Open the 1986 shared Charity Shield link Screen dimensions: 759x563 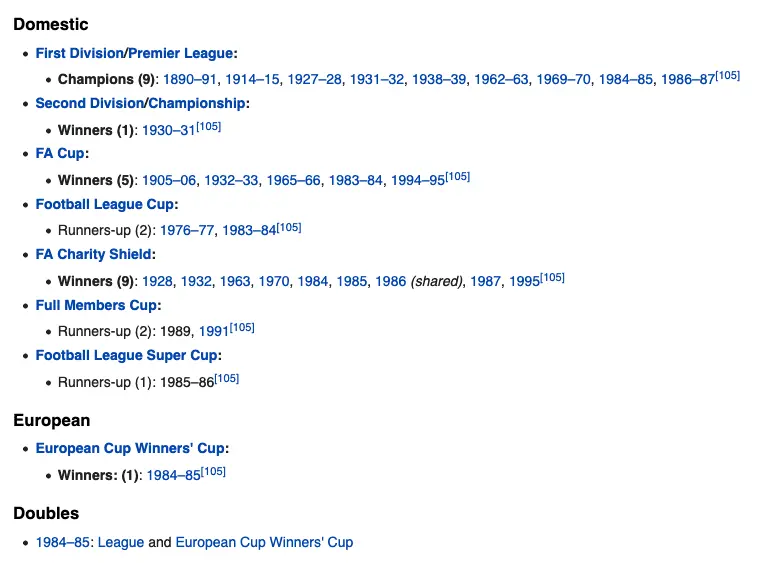(390, 281)
